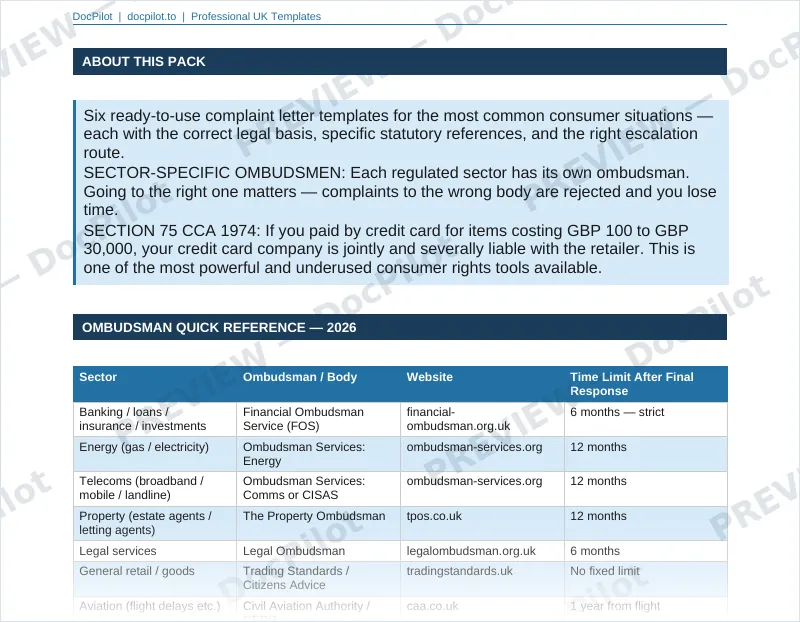
Task: Click the 'Six ready-to-use complaint letter templates' paragraph
Action: pyautogui.click(x=398, y=134)
